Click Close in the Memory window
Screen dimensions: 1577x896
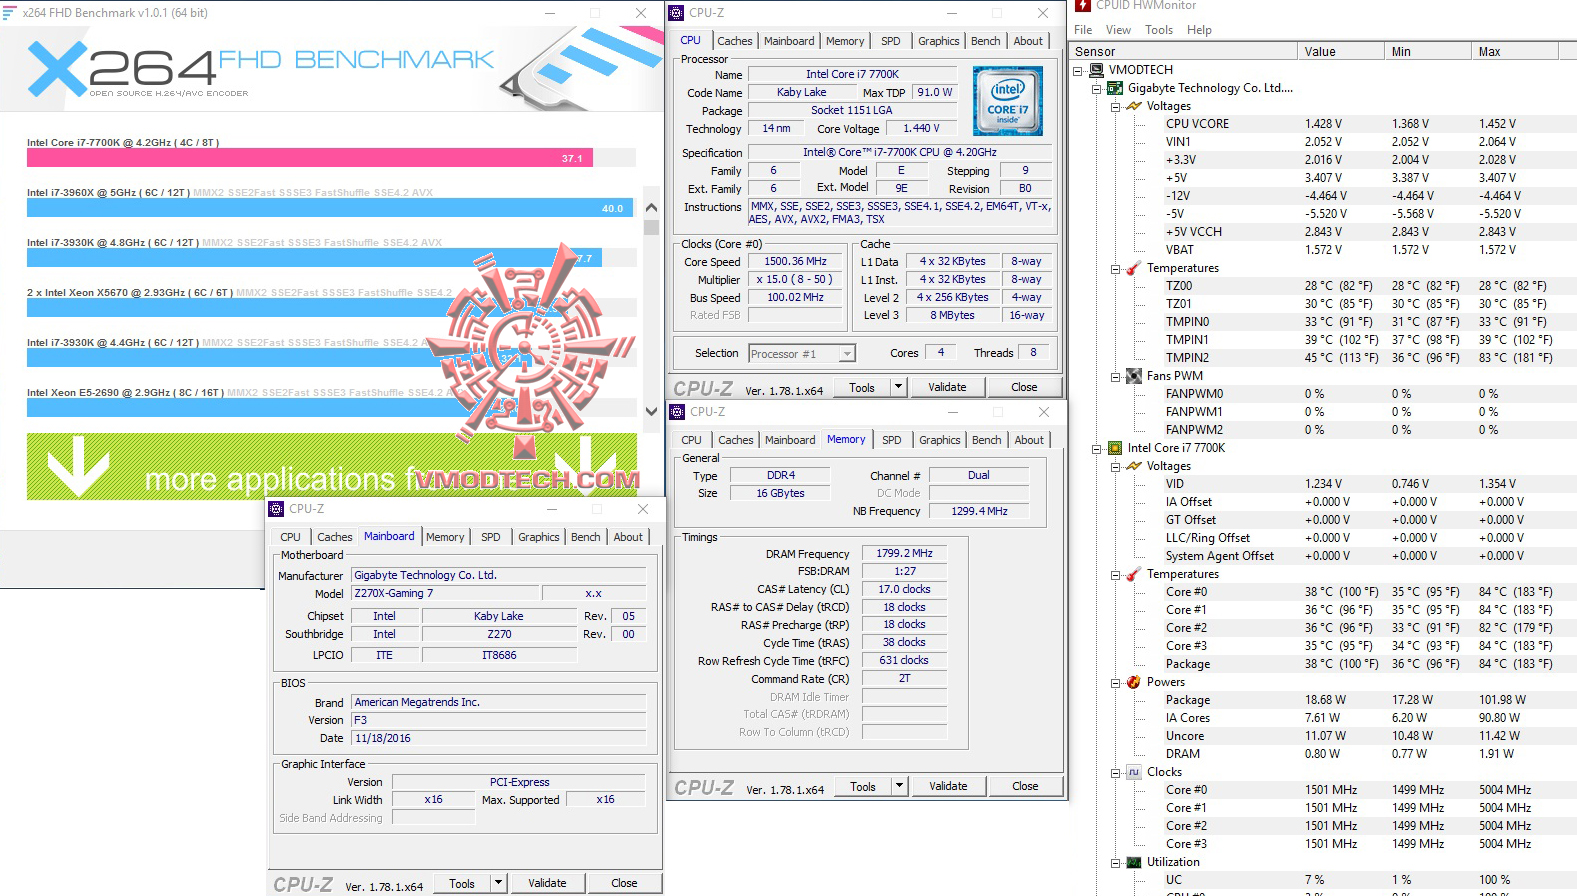point(1025,786)
